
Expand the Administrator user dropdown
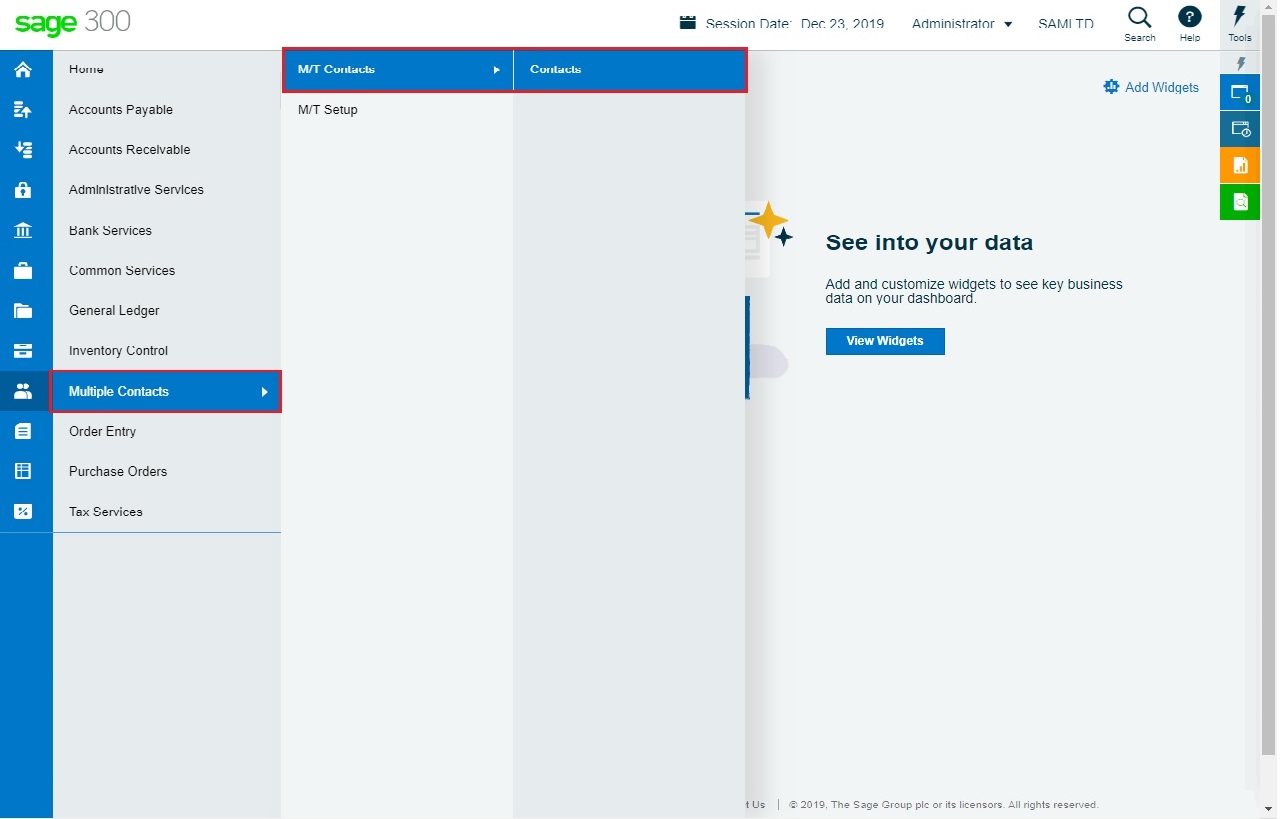[x=962, y=24]
